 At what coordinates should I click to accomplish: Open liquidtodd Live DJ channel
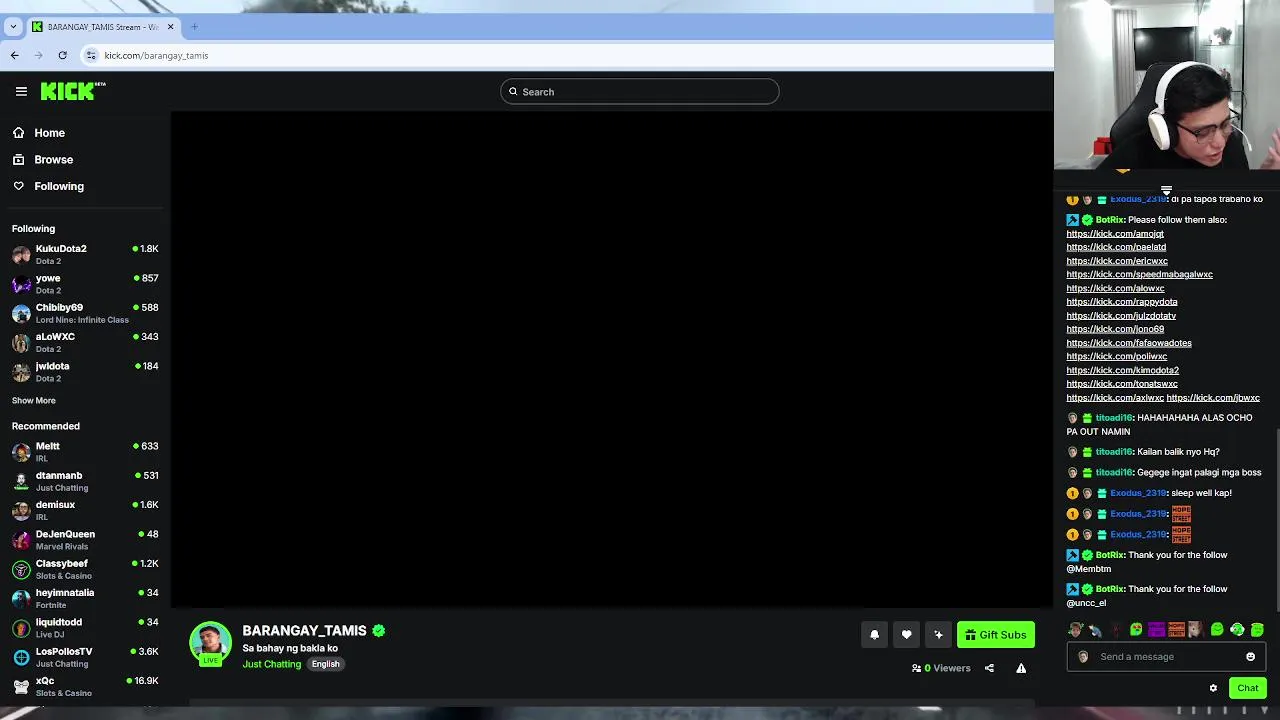(85, 628)
